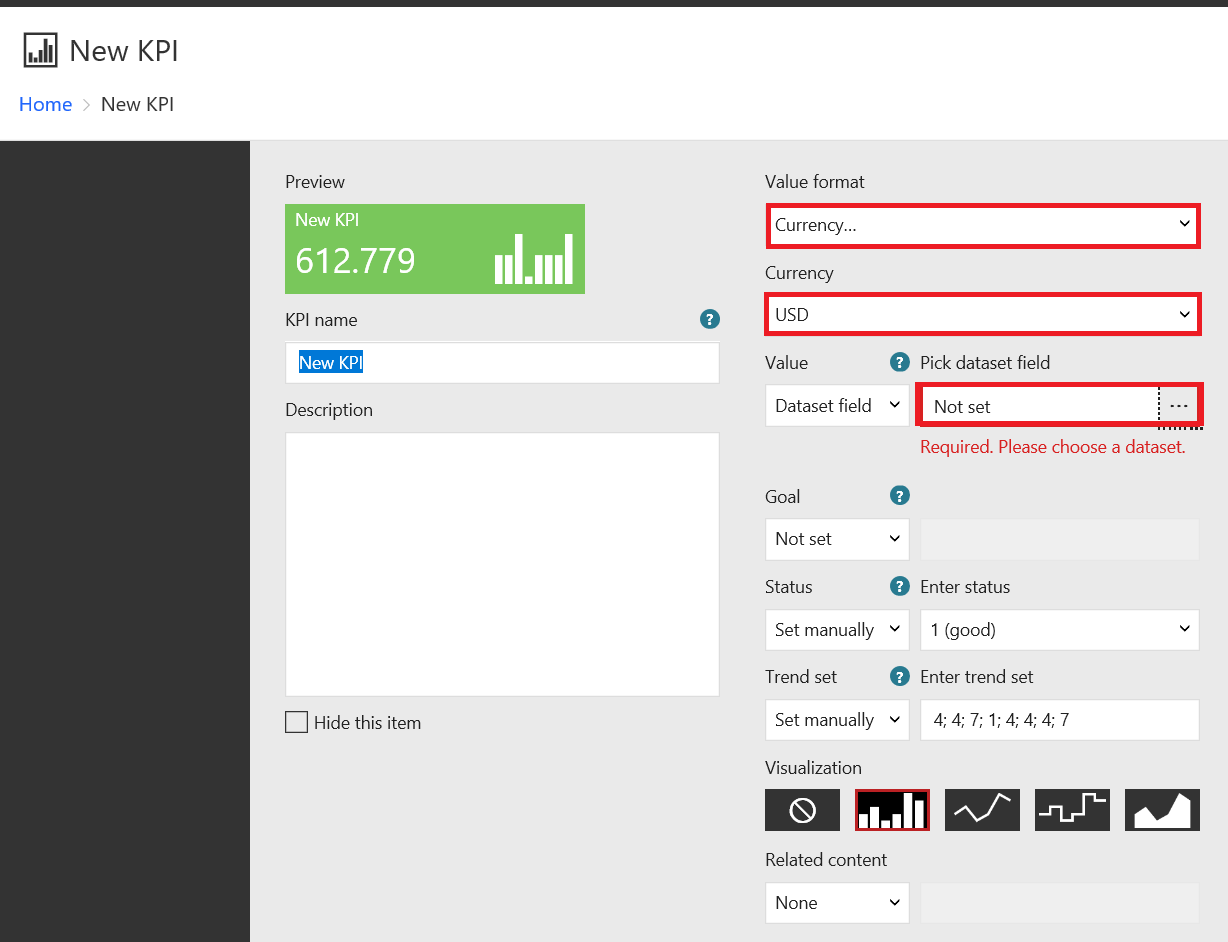Check the Hide this item checkbox
Screen dimensions: 1228x942
pyautogui.click(x=296, y=722)
